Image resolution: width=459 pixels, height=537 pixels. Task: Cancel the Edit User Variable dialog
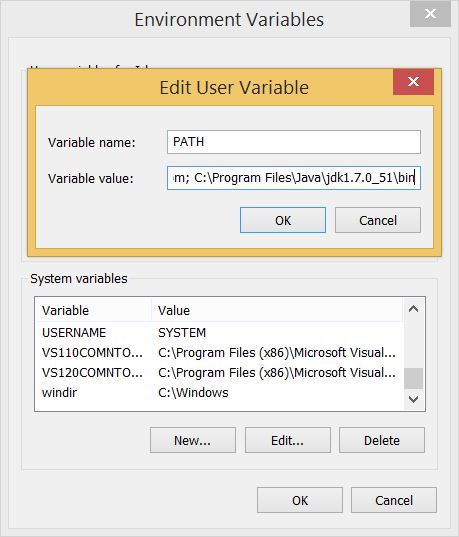coord(378,220)
